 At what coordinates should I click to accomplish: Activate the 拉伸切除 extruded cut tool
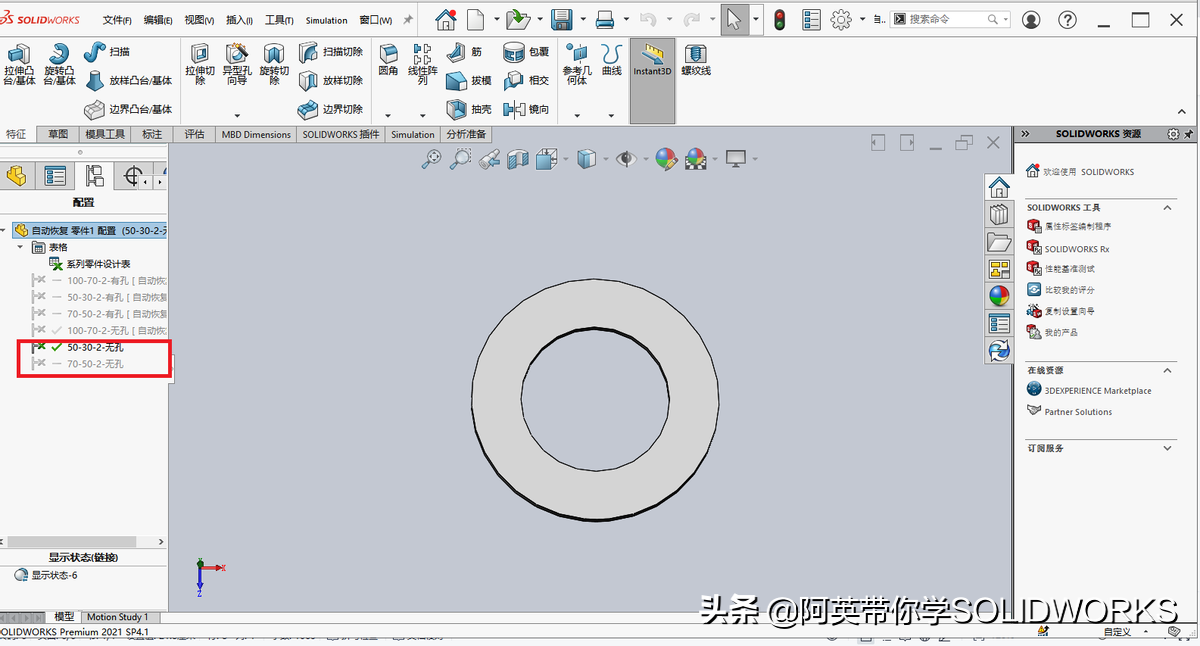pos(200,64)
